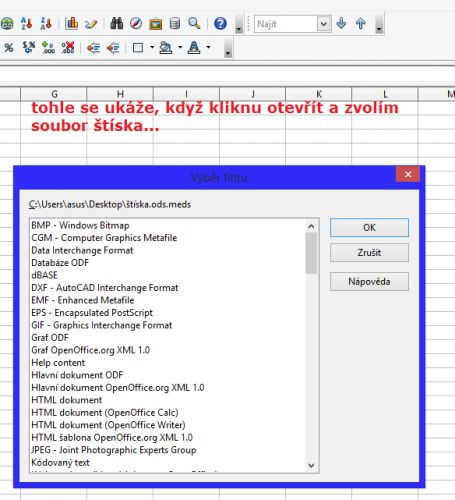
Task: Open background color dropdown arrow
Action: point(180,47)
